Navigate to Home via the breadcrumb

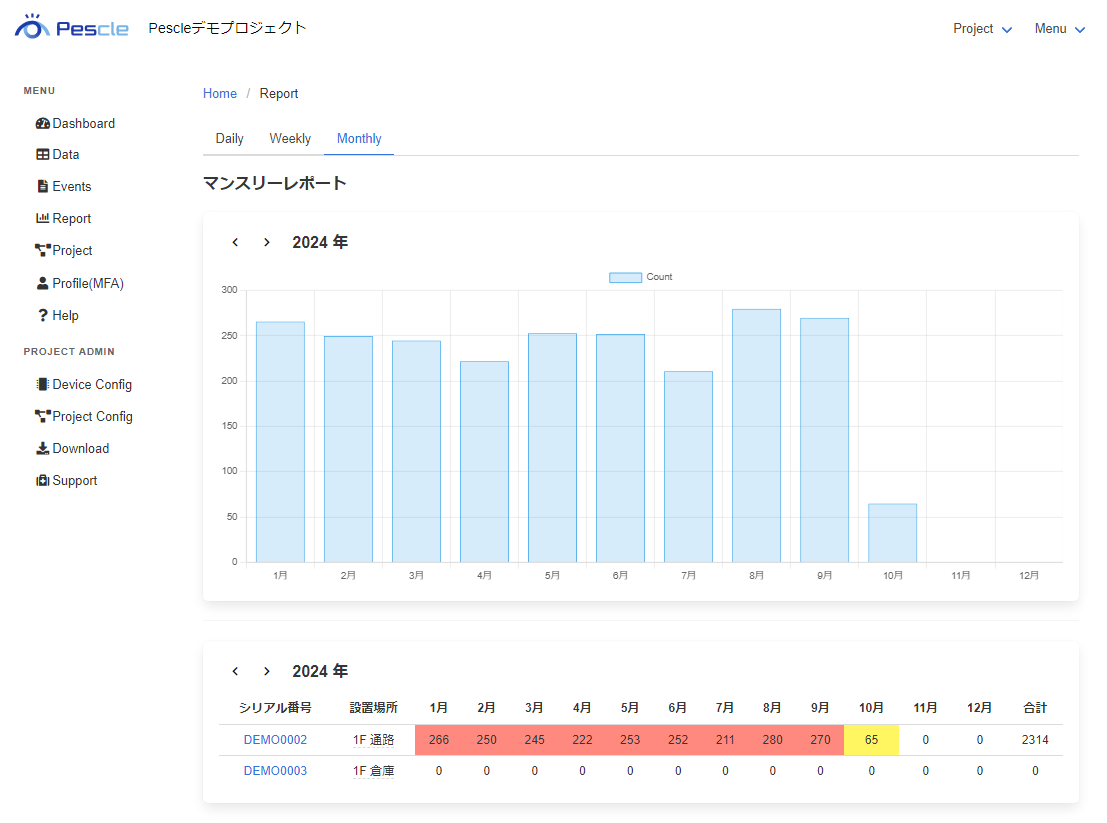tap(220, 93)
